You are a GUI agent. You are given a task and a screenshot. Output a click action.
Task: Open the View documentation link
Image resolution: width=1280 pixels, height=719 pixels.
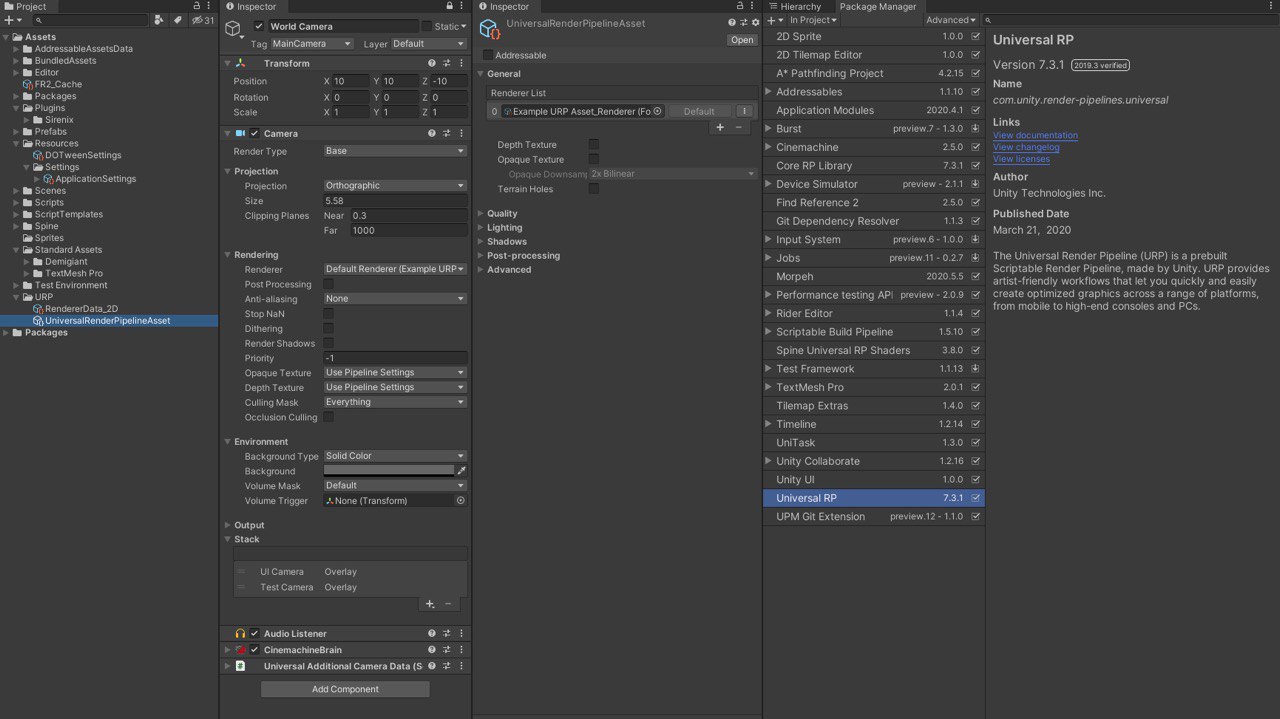[1035, 135]
